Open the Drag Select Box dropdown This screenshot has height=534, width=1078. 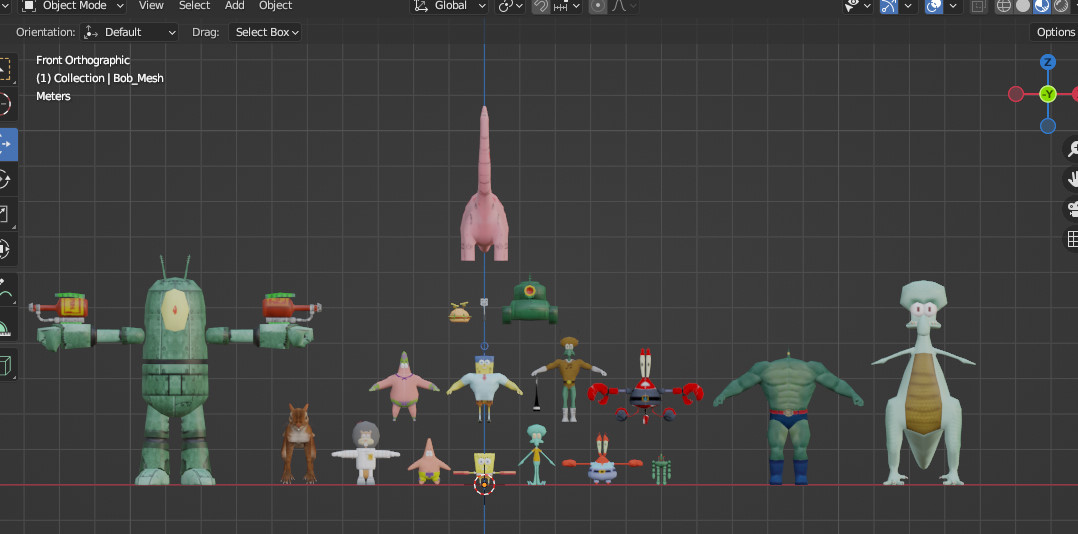coord(265,32)
